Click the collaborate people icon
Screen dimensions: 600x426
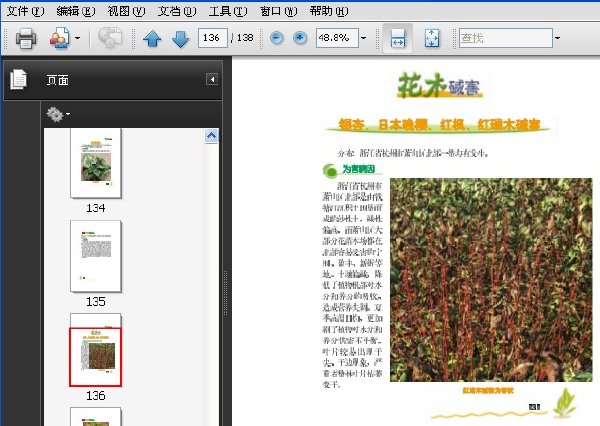(60, 38)
